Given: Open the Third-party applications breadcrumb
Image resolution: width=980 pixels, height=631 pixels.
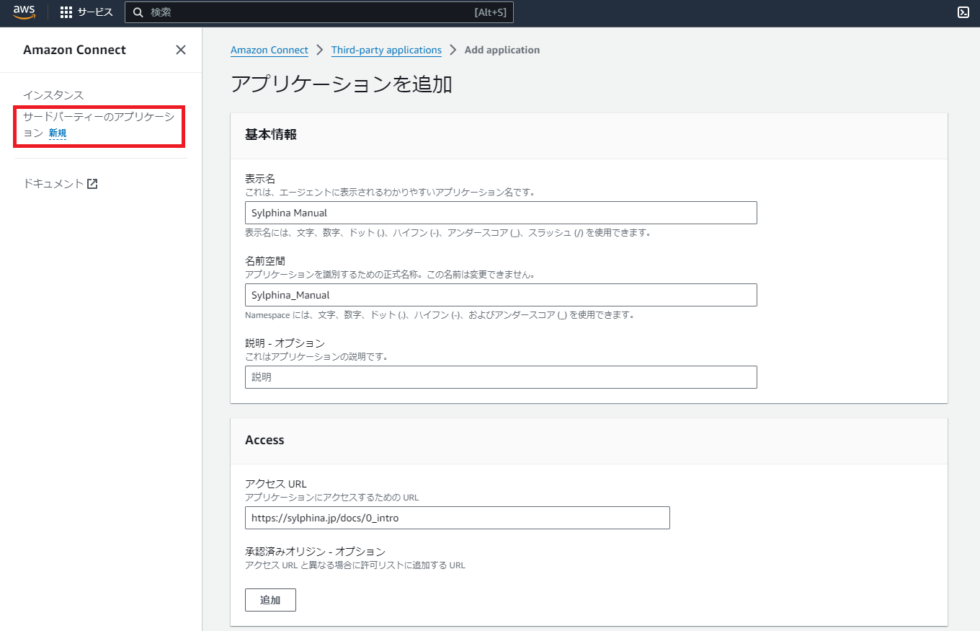Looking at the screenshot, I should pyautogui.click(x=386, y=49).
